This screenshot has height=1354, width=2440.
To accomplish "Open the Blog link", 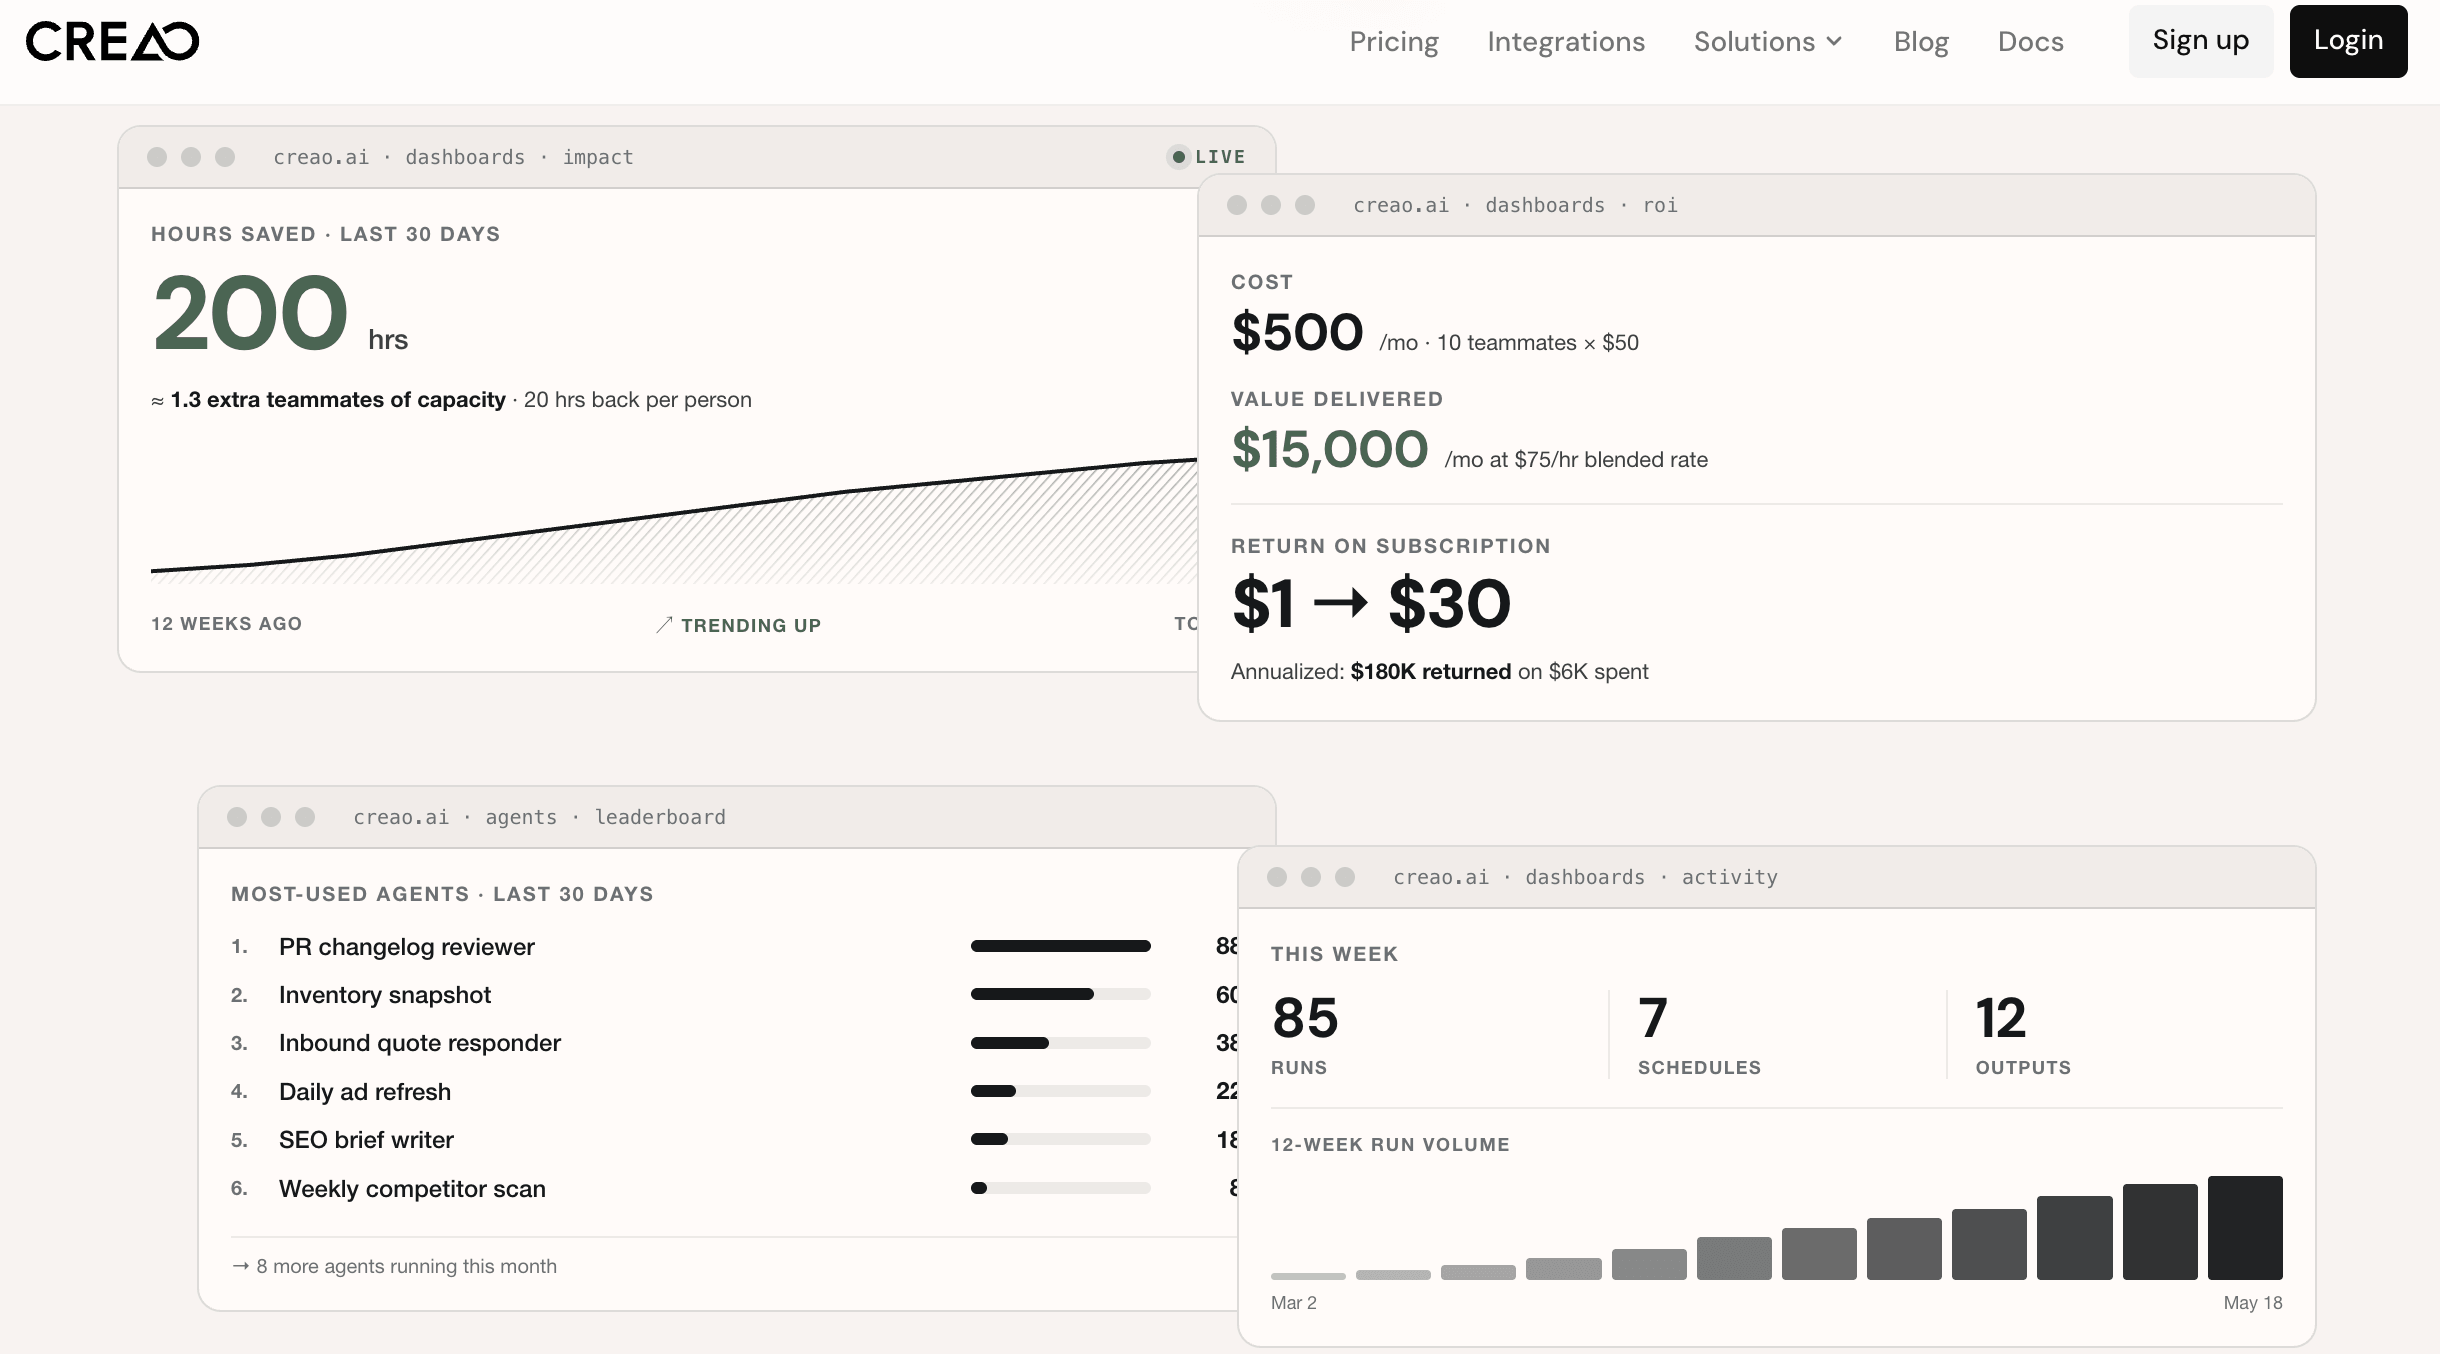I will click(x=1921, y=41).
